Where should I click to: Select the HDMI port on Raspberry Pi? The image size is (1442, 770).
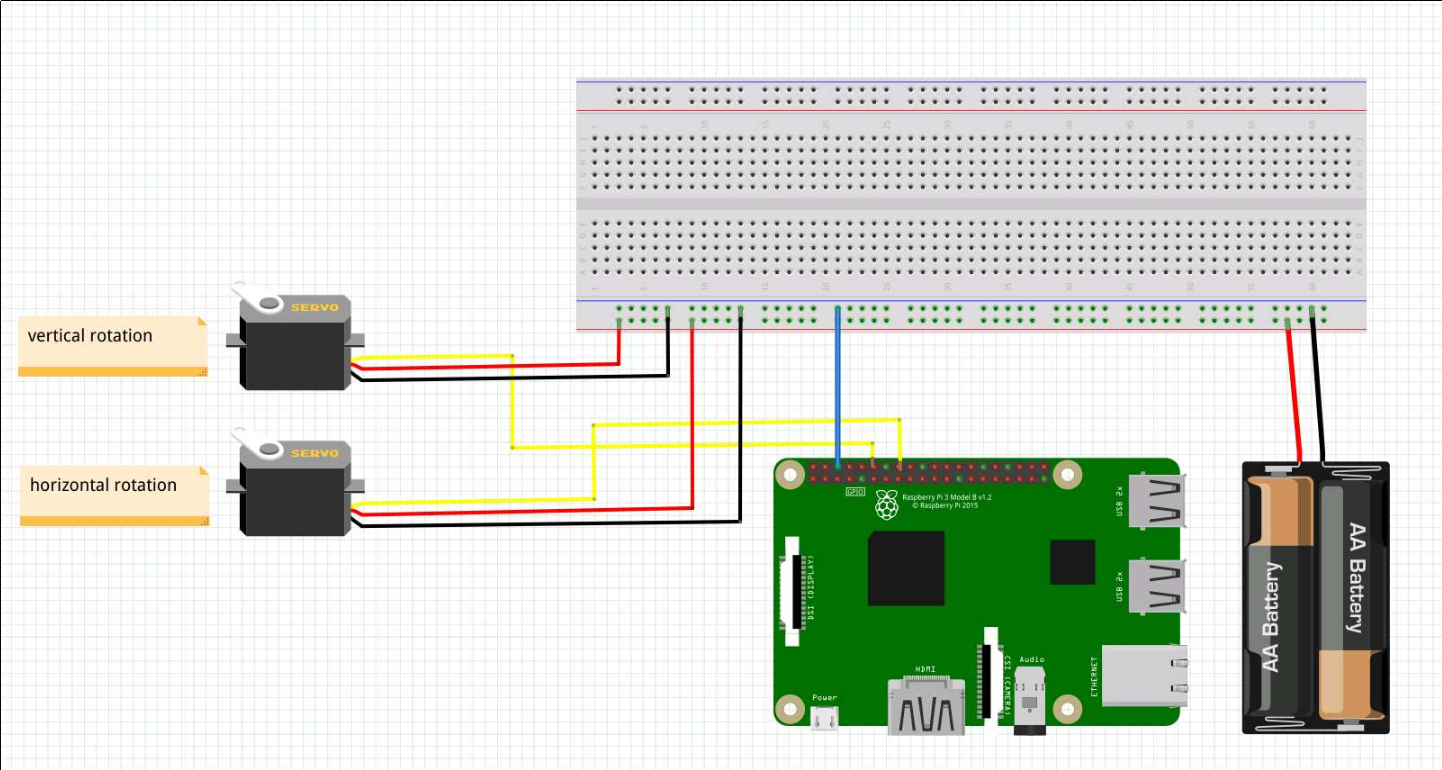coord(927,707)
